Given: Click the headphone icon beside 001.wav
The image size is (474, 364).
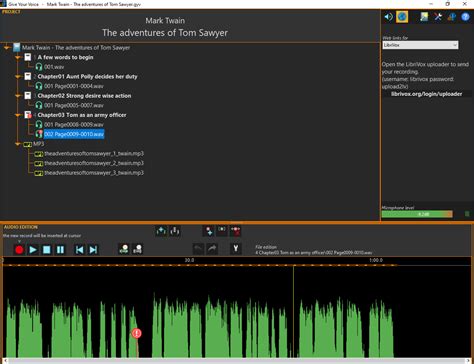Looking at the screenshot, I should pyautogui.click(x=39, y=67).
